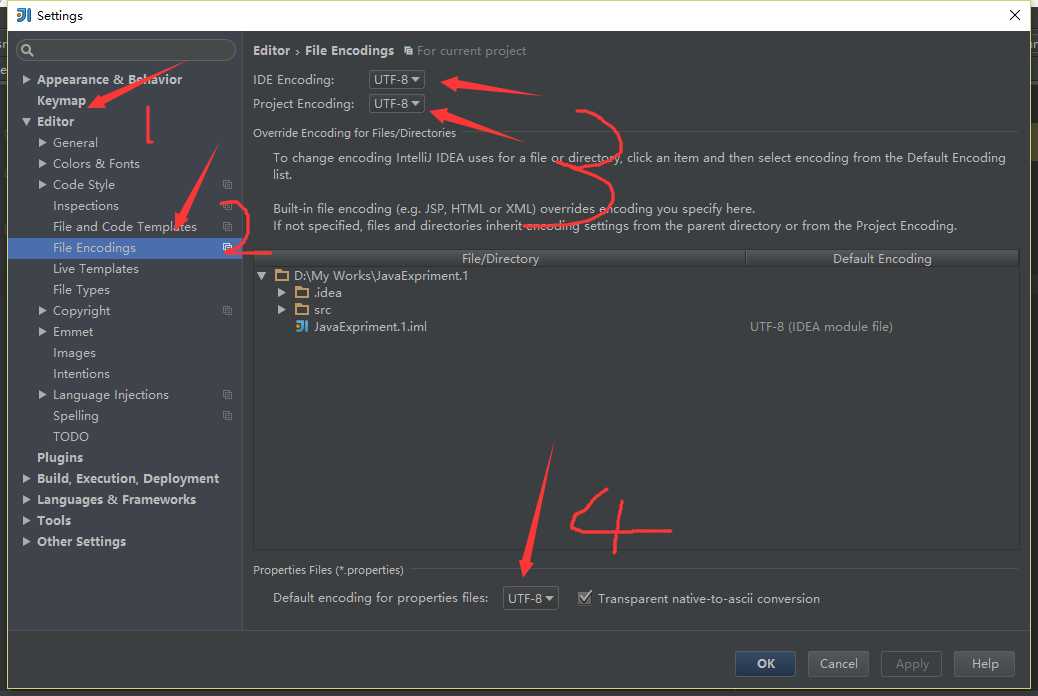Click the Default Encoding column header
Image resolution: width=1038 pixels, height=696 pixels.
(x=882, y=258)
